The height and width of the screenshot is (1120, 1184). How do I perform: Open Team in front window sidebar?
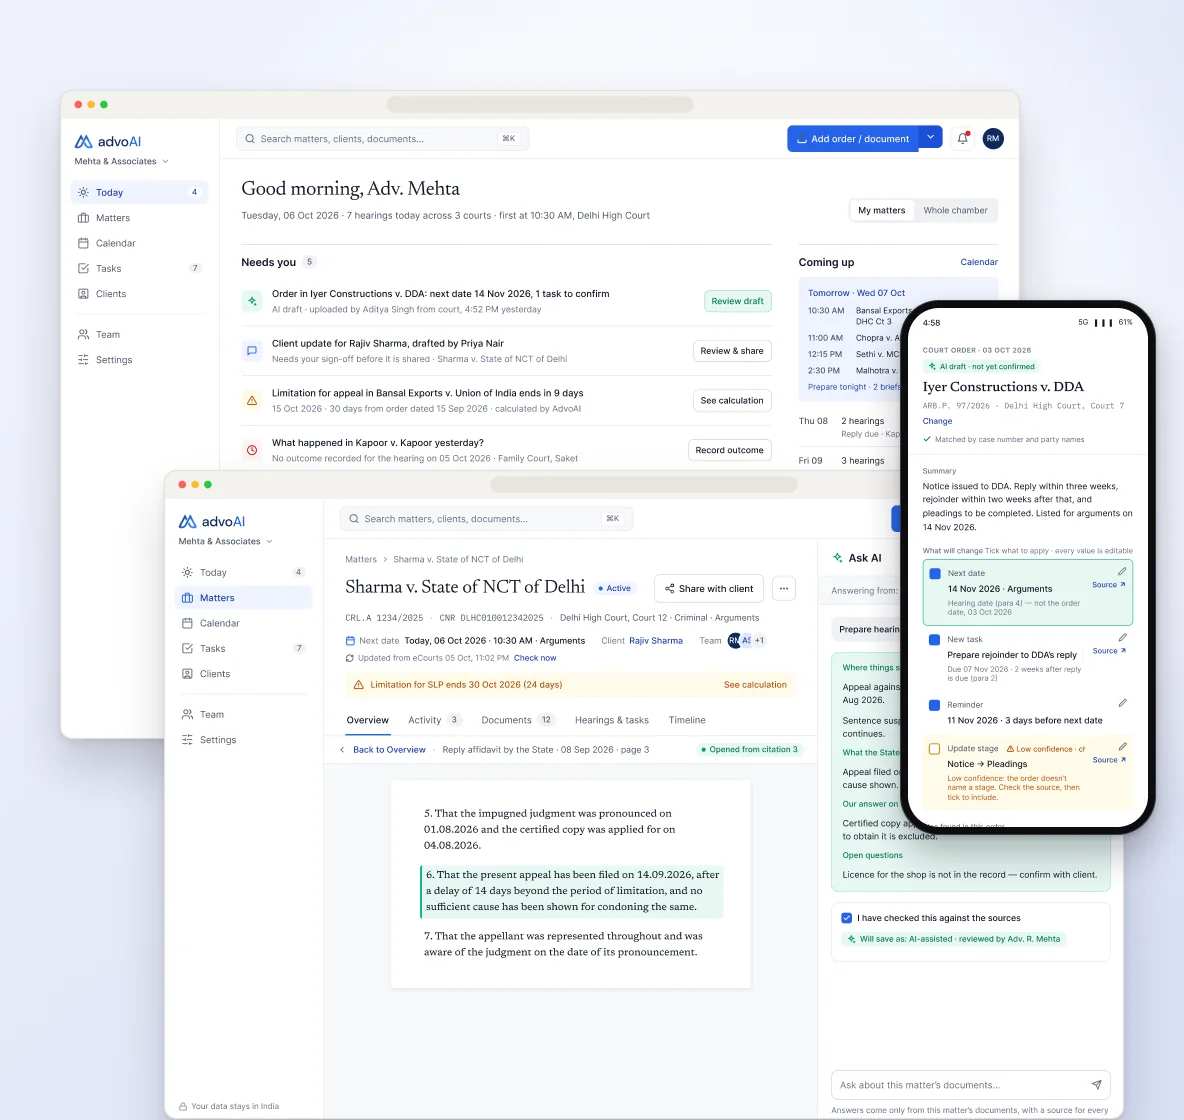coord(243,714)
